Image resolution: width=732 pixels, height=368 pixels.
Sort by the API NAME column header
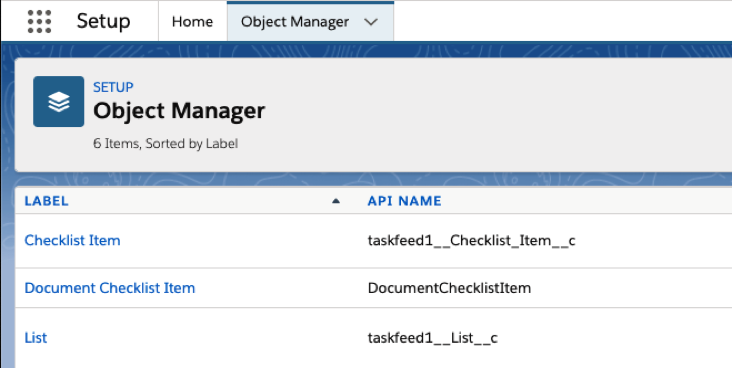pyautogui.click(x=404, y=201)
